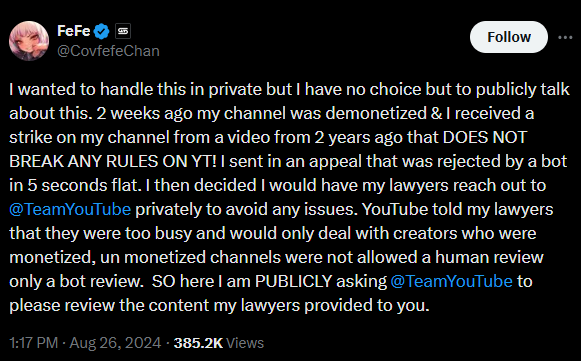
Task: Click the capitalized word 'PUBLICLY' in the post
Action: (293, 281)
